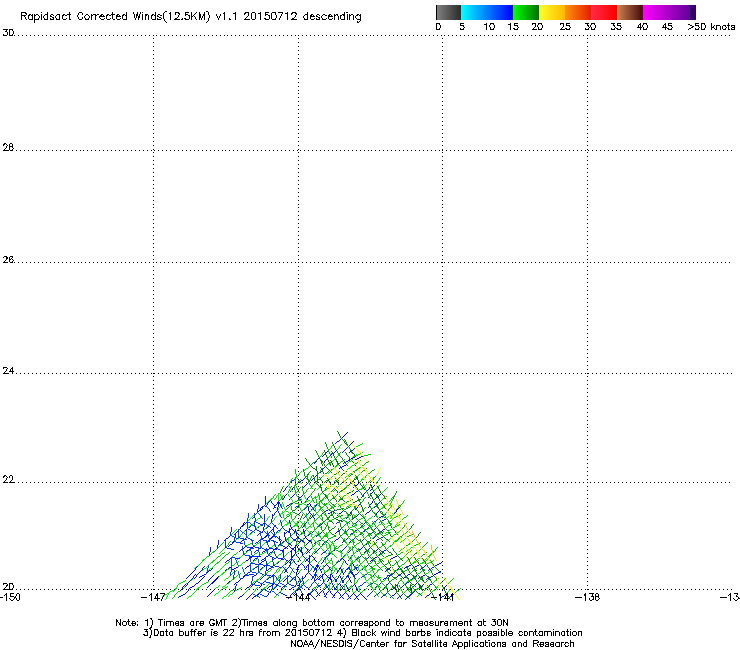Click the cyan-to-blue 5–15 knots legend gradient

point(487,12)
